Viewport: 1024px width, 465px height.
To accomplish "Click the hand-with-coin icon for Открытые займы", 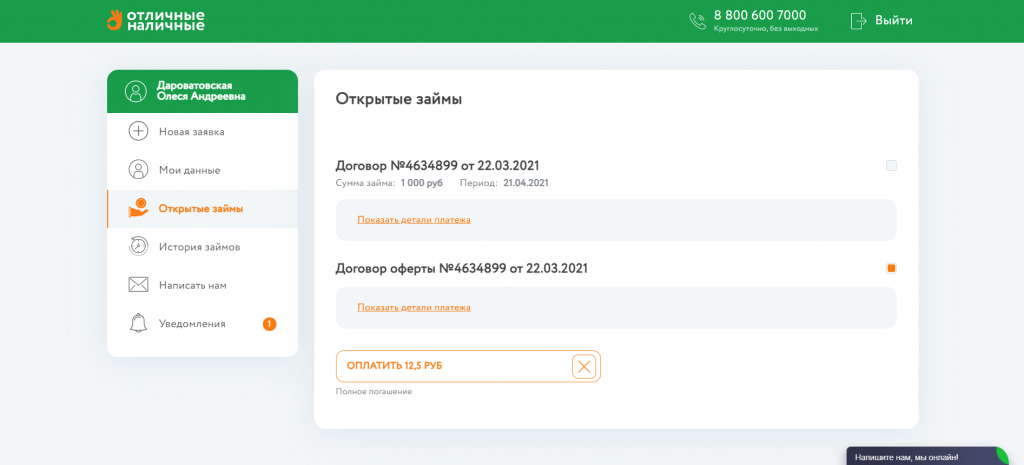I will [138, 208].
